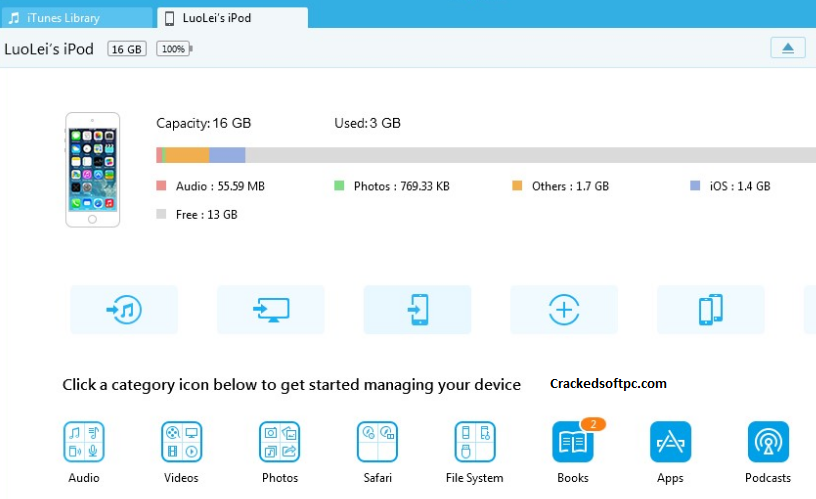The height and width of the screenshot is (499, 816).
Task: Open the Videos category
Action: (181, 453)
